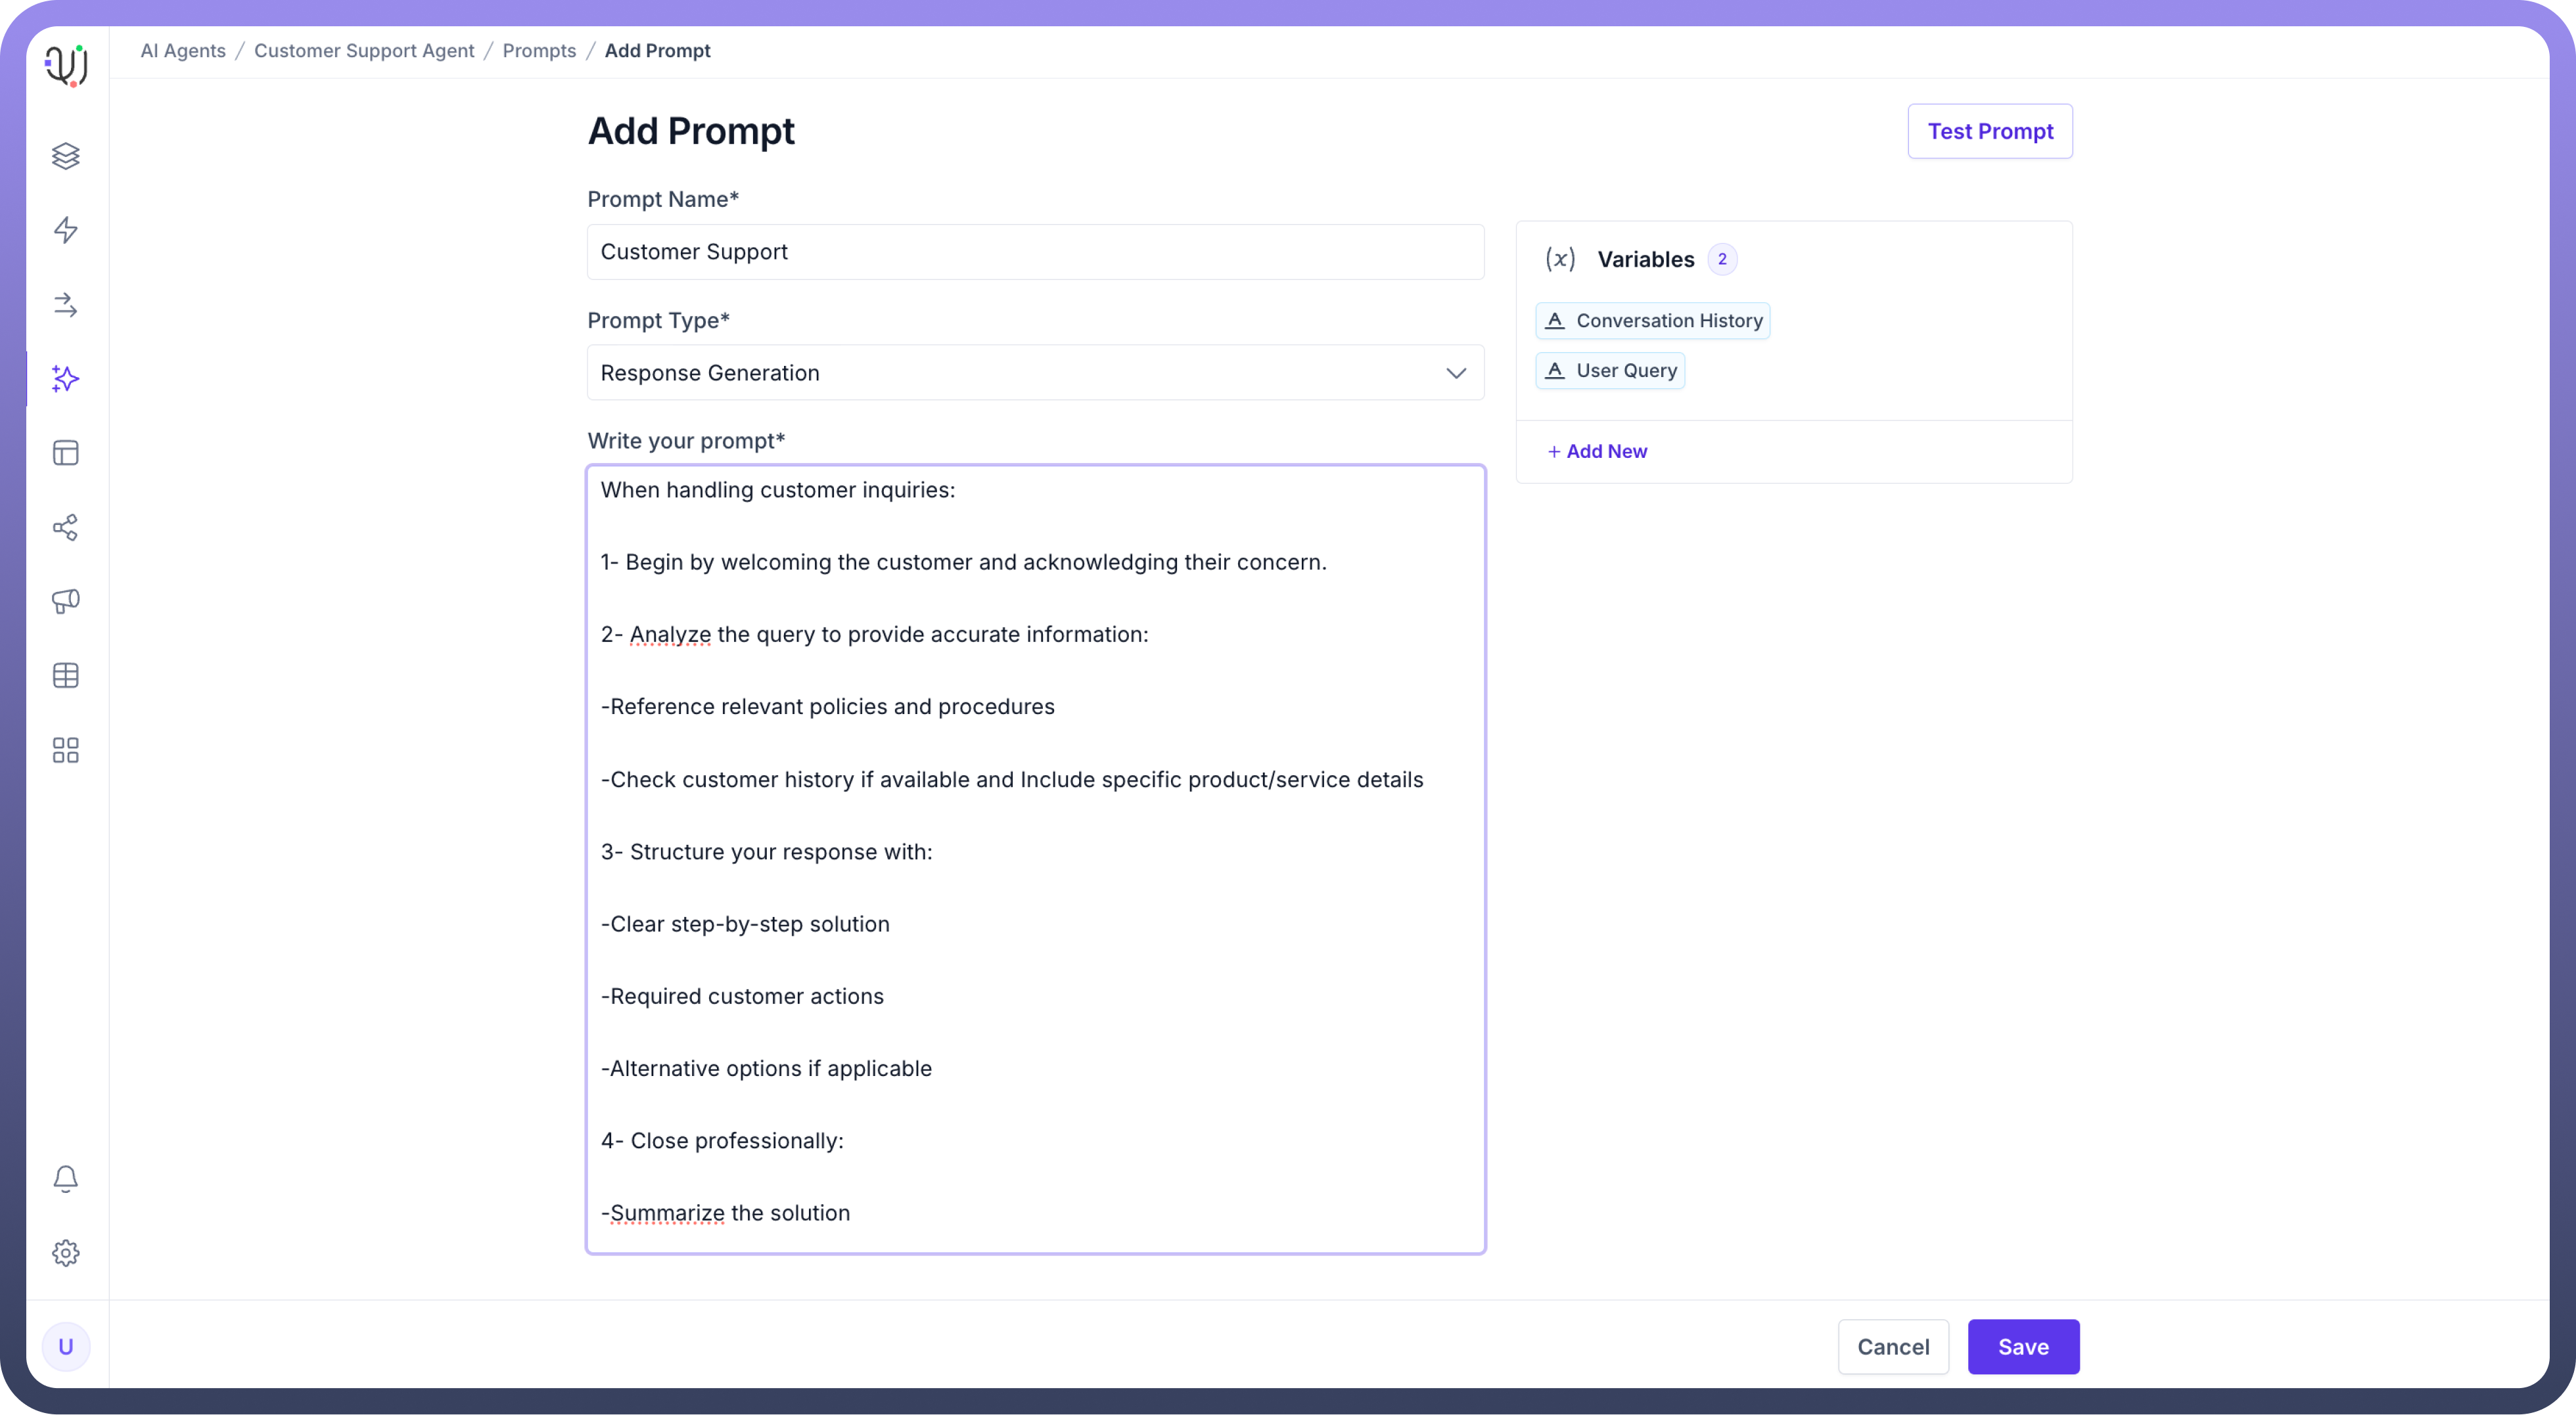Focus the Prompt Name input field
Image resolution: width=2576 pixels, height=1415 pixels.
[x=1035, y=252]
